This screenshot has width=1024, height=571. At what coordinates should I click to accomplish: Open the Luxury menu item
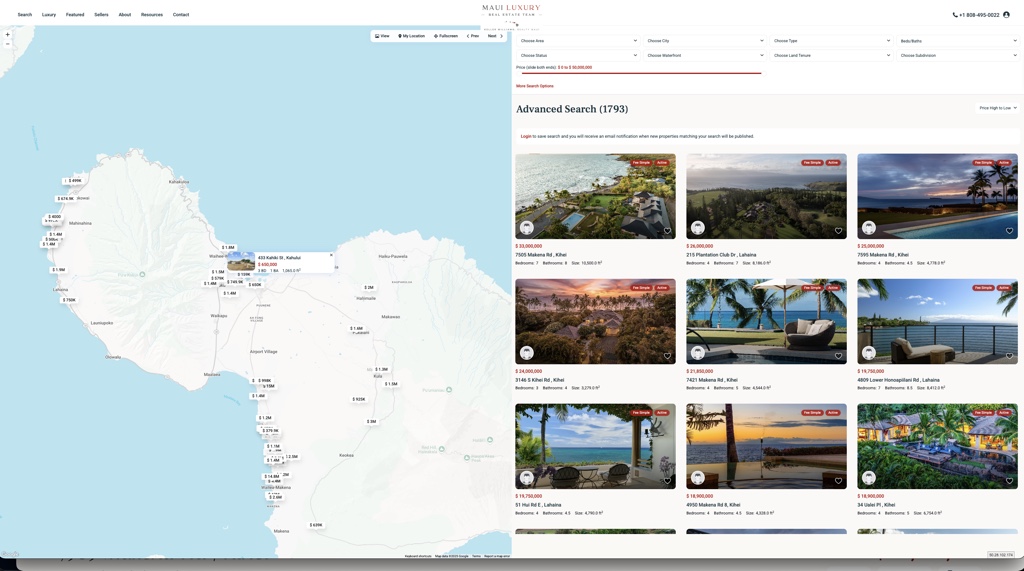pyautogui.click(x=49, y=15)
